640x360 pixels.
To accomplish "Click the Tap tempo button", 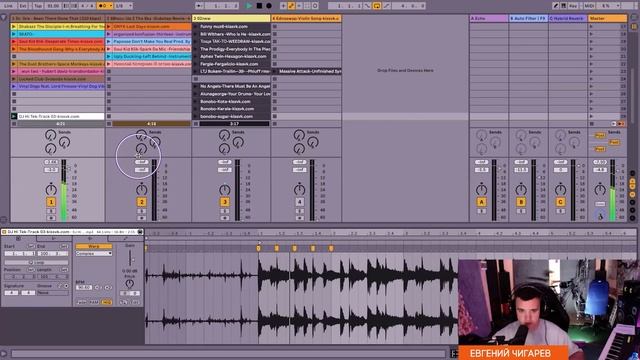I will 38,6.
